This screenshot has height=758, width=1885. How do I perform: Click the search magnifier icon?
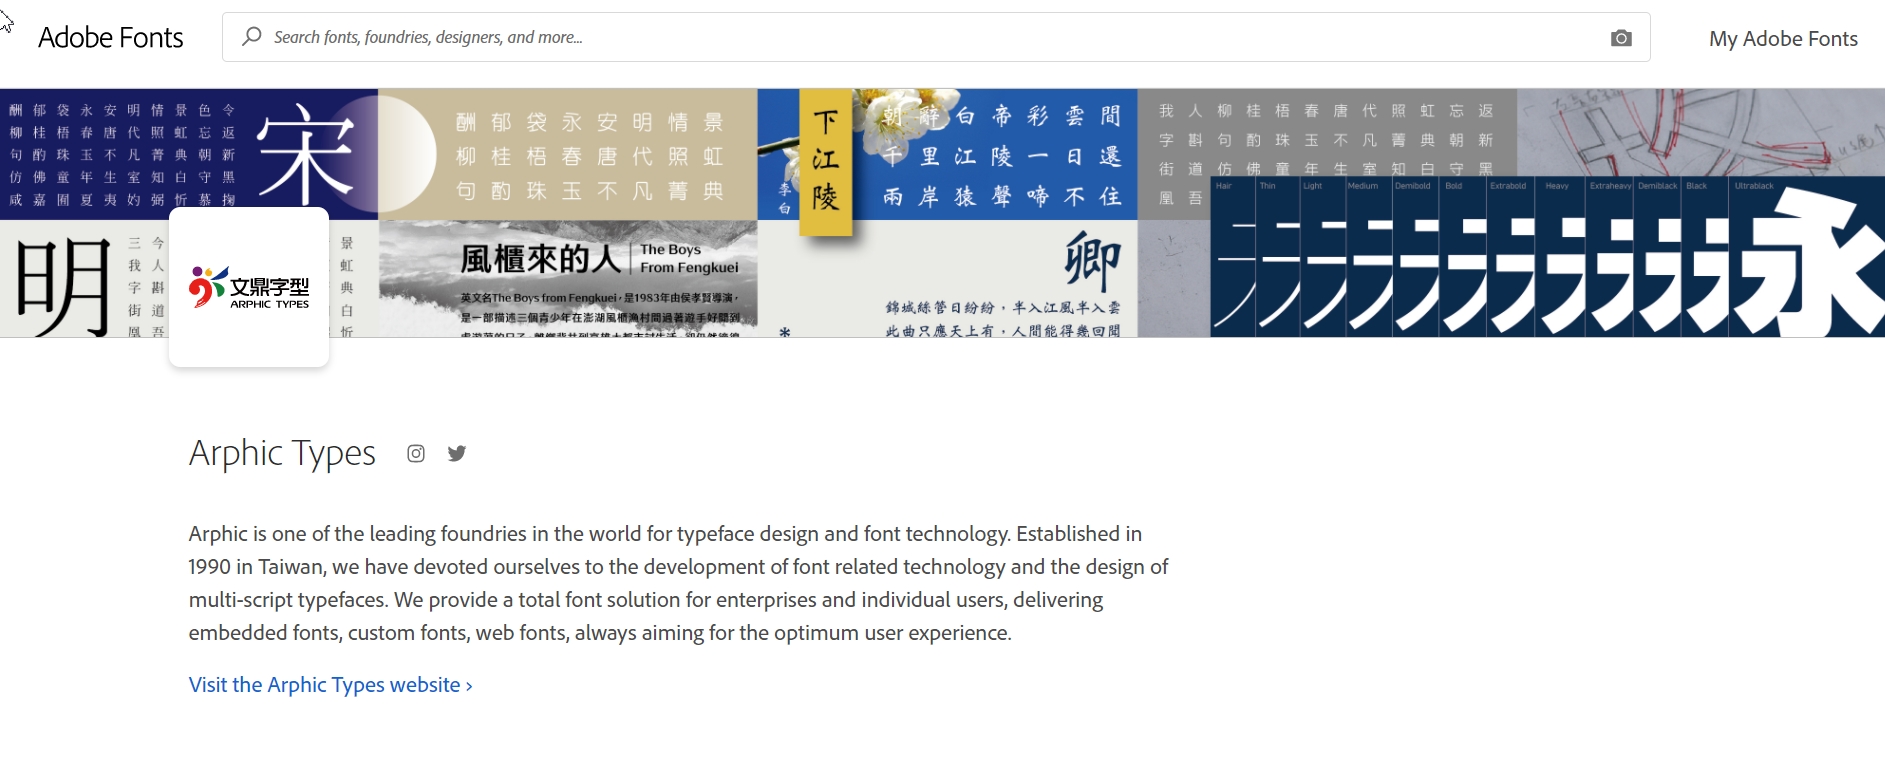tap(252, 37)
